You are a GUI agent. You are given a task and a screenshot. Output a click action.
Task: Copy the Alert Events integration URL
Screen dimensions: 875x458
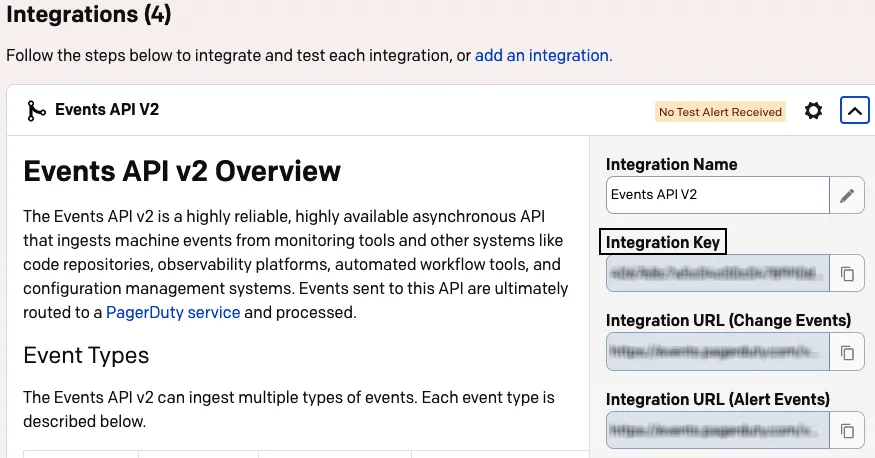(x=847, y=430)
